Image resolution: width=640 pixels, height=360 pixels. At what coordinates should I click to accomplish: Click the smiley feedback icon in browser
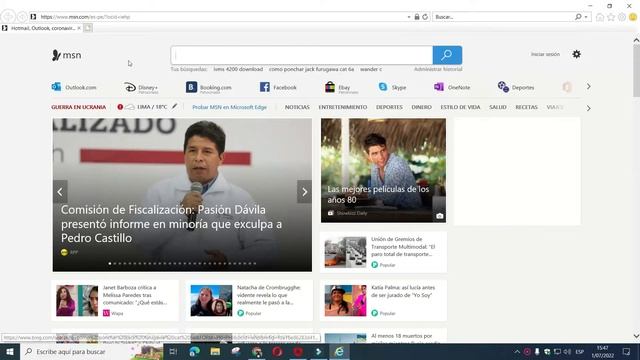coord(633,17)
